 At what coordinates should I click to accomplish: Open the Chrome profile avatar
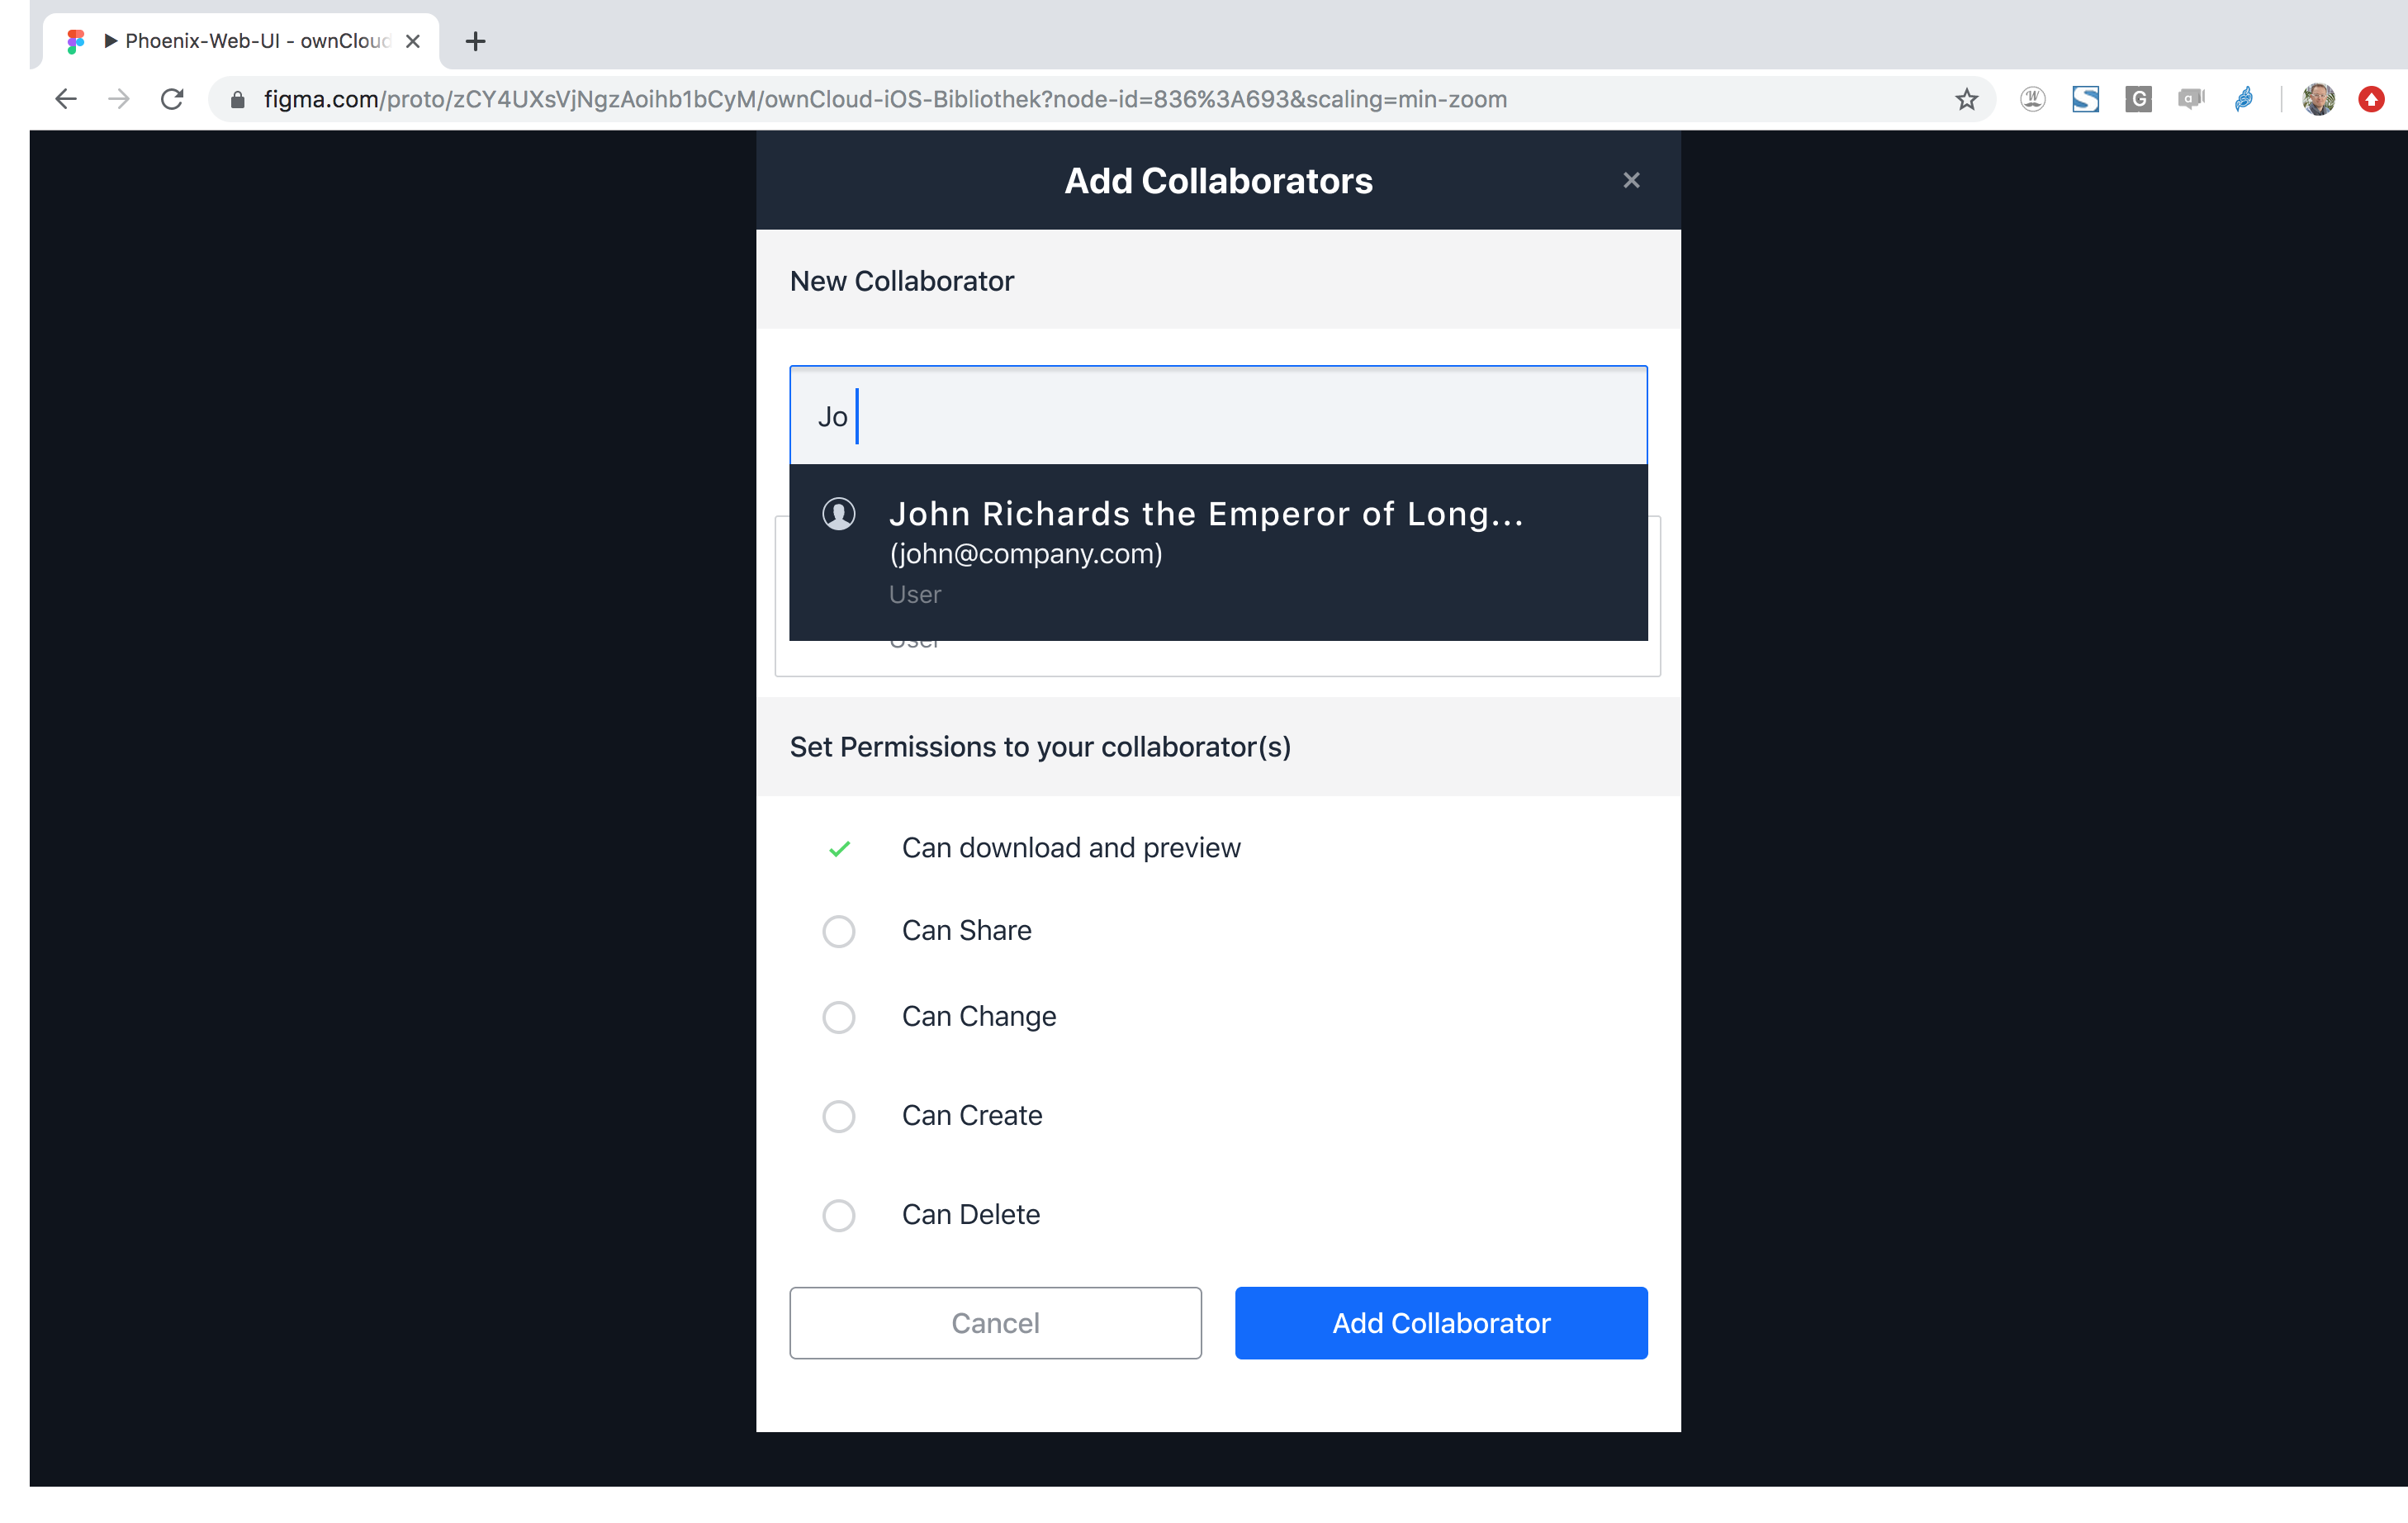2318,99
